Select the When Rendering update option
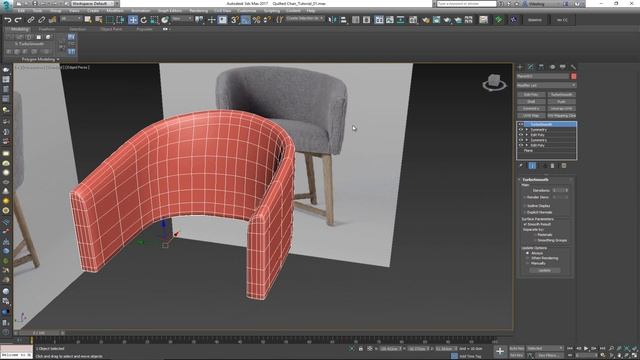This screenshot has width=640, height=360. click(527, 258)
